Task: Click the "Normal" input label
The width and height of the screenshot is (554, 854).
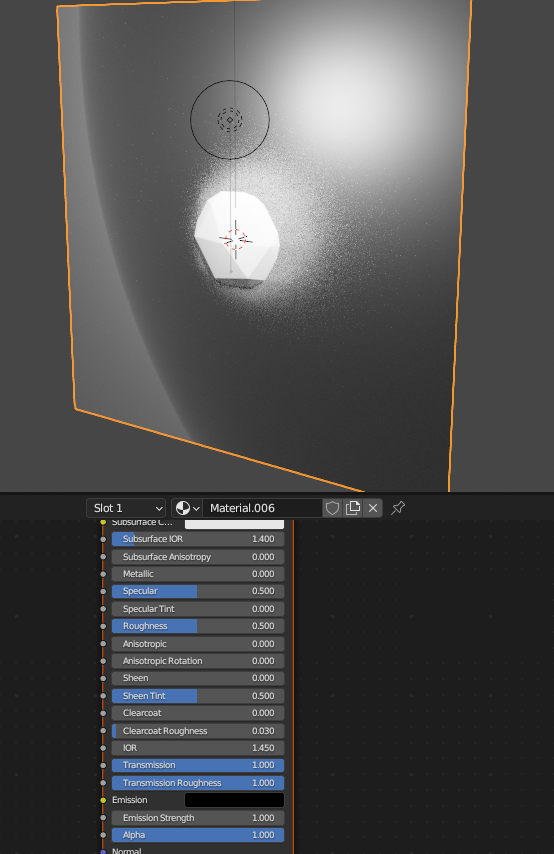Action: [x=126, y=851]
